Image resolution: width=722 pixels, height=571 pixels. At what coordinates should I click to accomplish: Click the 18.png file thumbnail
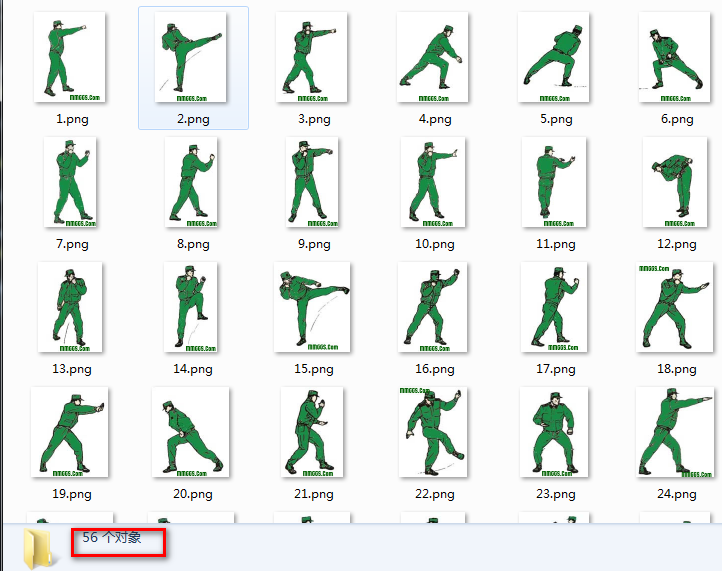tap(675, 307)
